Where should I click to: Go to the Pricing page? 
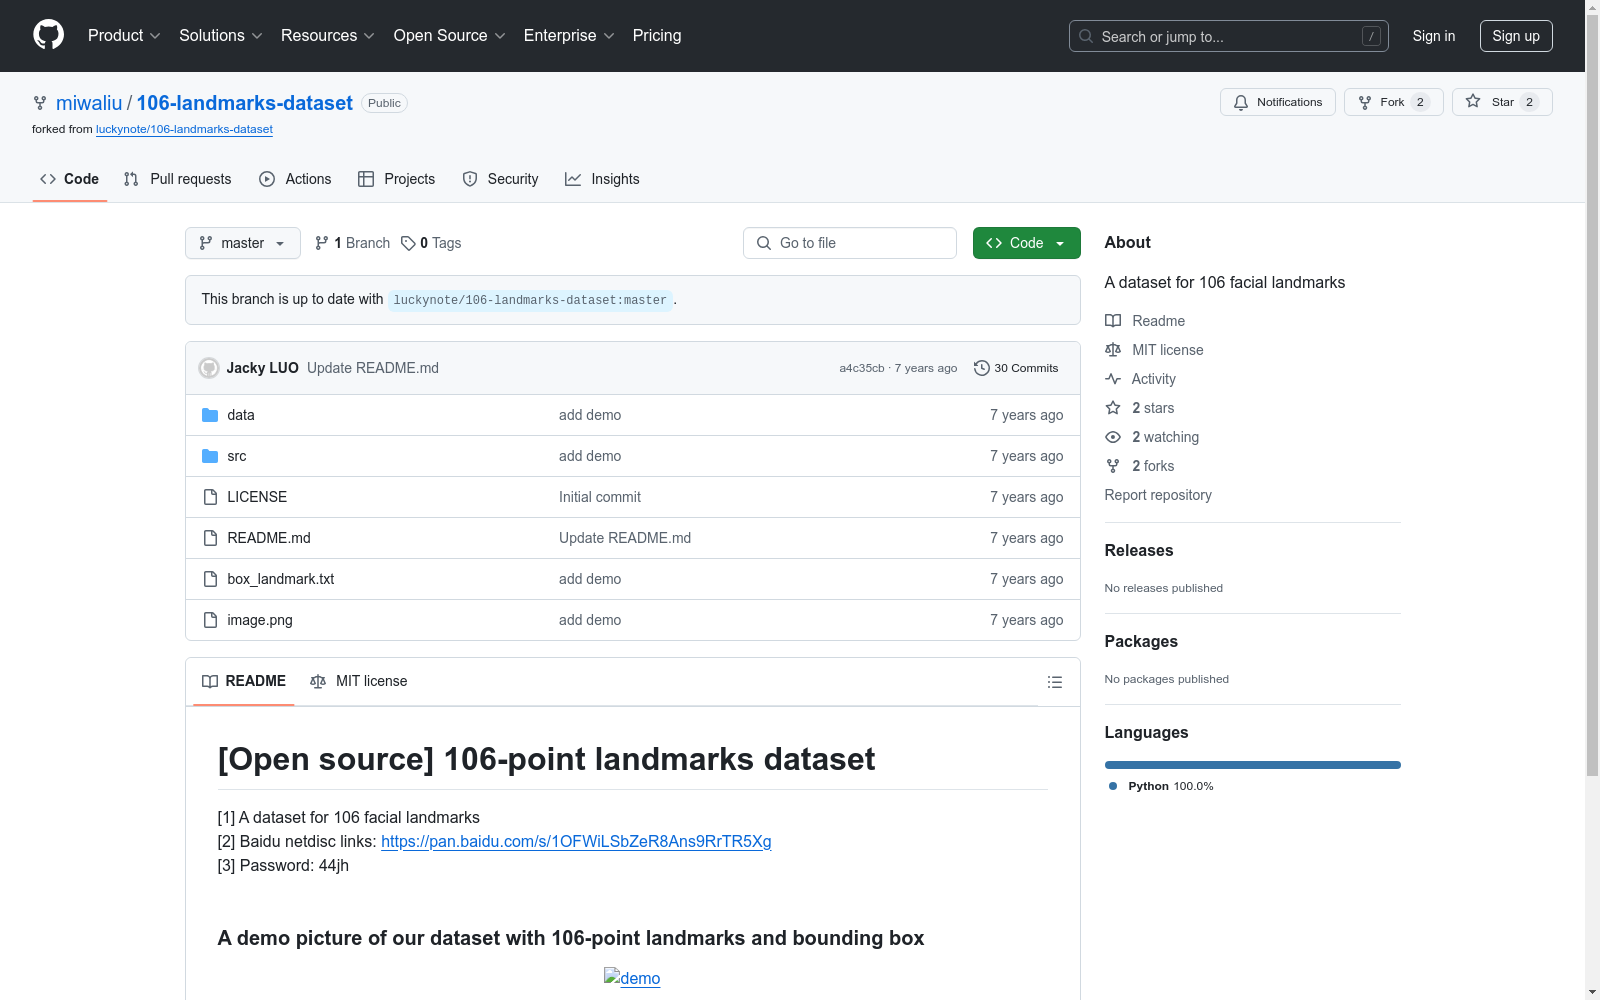657,35
